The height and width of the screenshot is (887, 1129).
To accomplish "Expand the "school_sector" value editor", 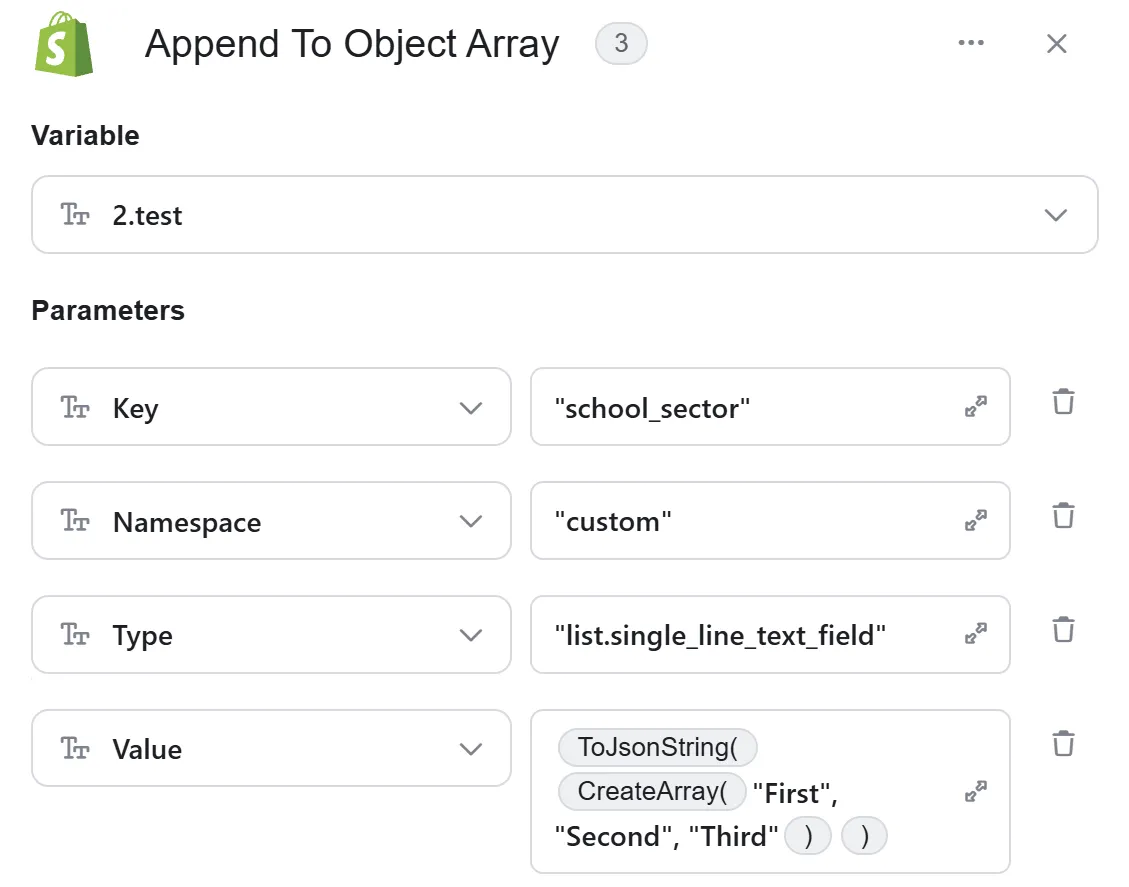I will [976, 407].
